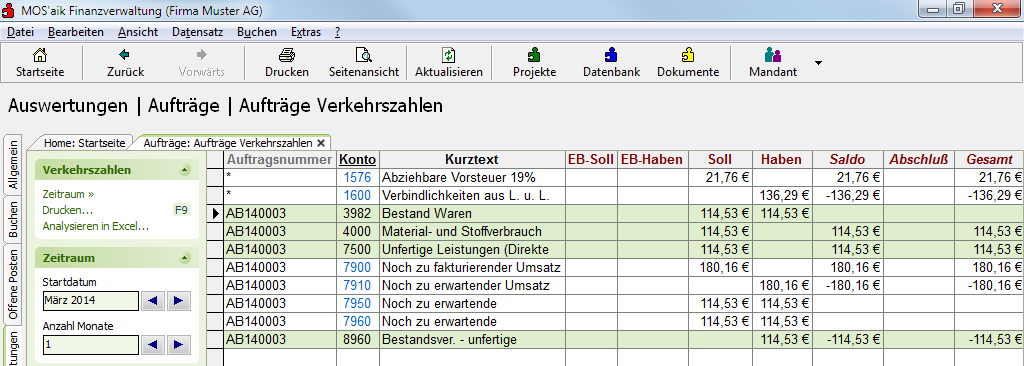Click the Anzahl Monate field
The height and width of the screenshot is (366, 1024).
(91, 344)
